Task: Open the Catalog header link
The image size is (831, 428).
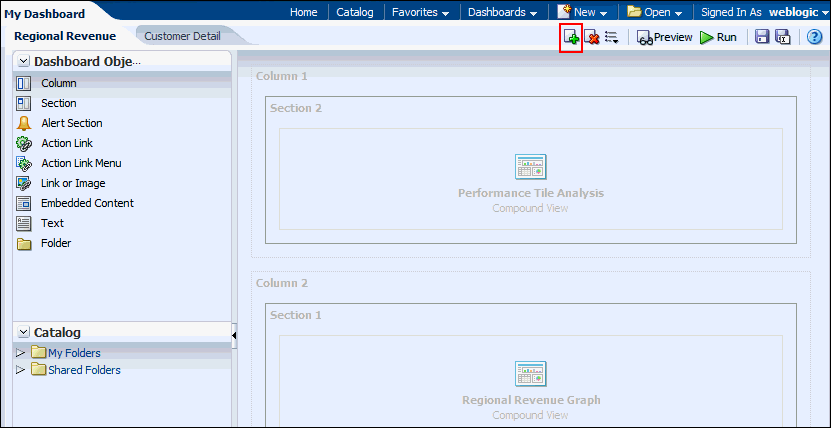Action: click(355, 12)
